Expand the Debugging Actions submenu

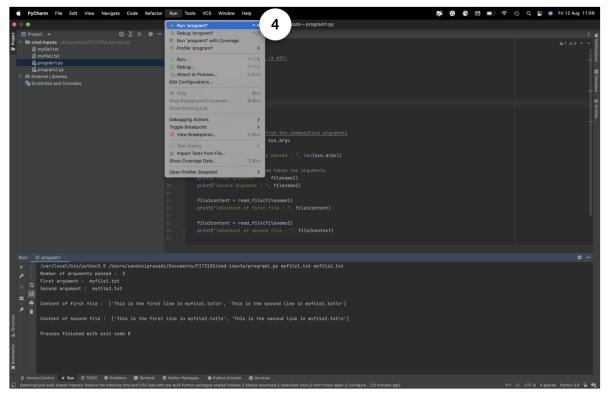(x=215, y=119)
